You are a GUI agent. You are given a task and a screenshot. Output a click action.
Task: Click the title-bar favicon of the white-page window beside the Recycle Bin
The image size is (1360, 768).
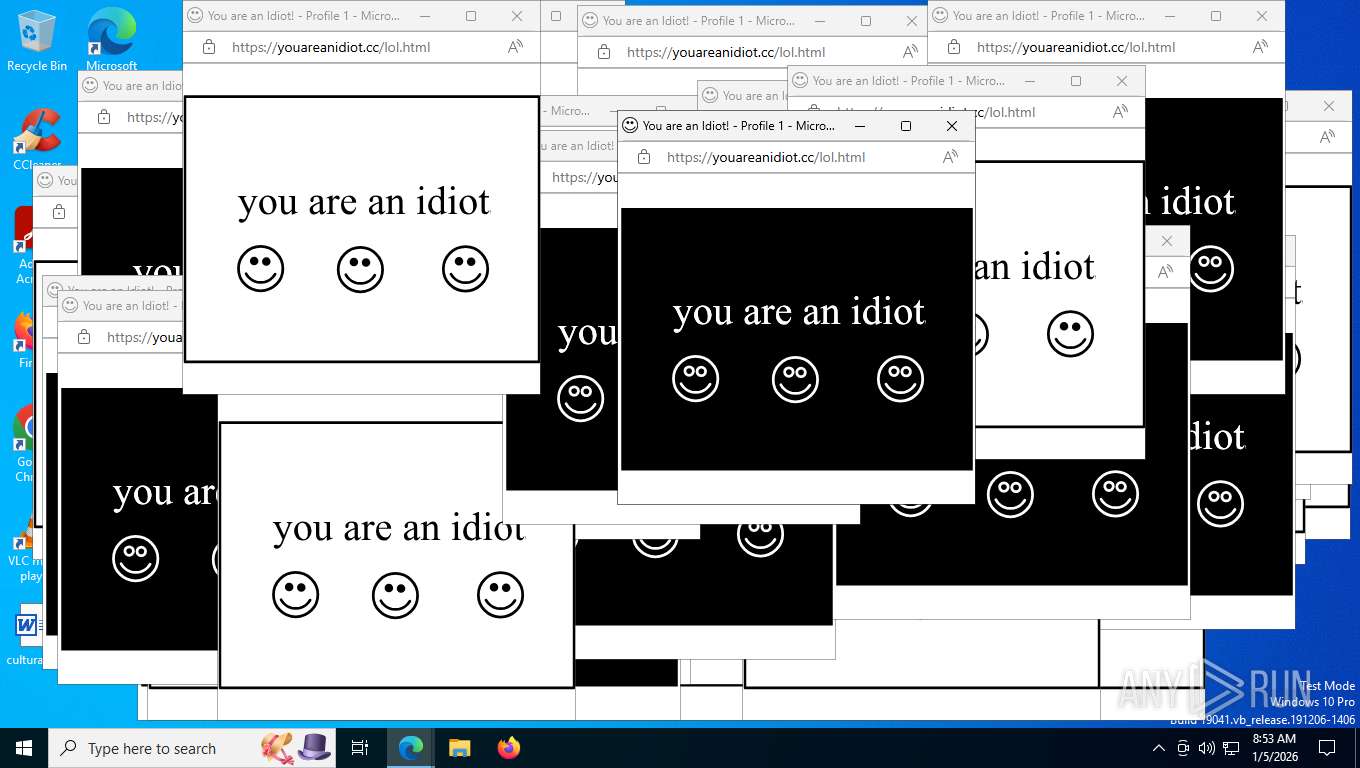pyautogui.click(x=195, y=15)
